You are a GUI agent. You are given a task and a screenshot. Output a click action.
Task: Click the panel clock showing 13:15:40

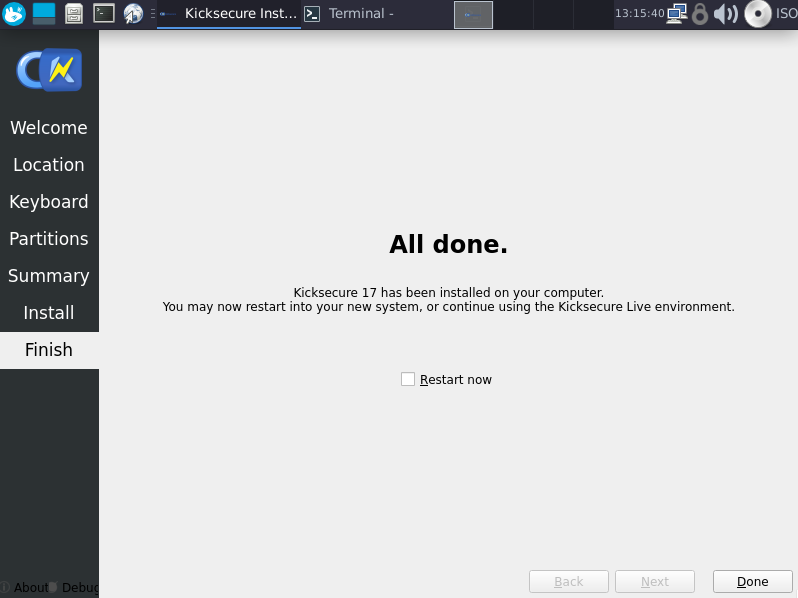click(x=640, y=14)
